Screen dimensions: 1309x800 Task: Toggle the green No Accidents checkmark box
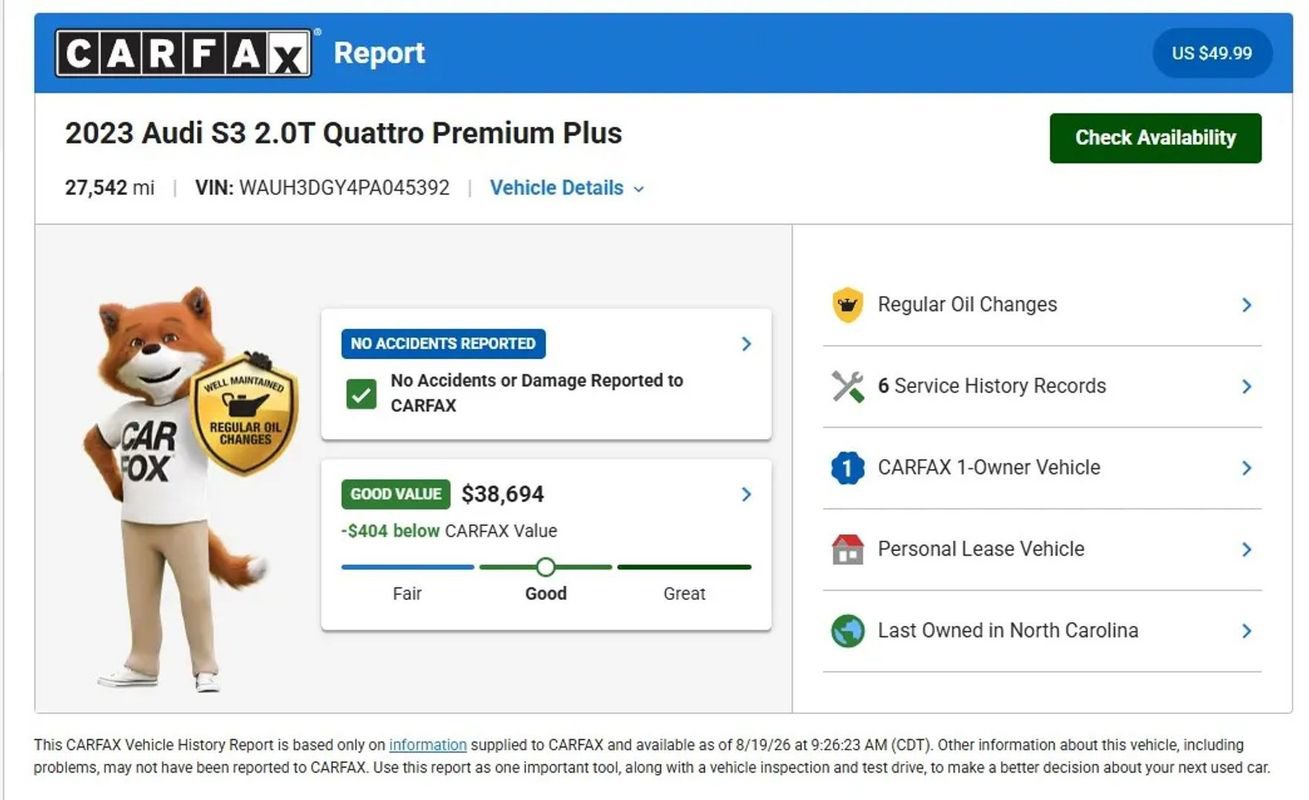pos(361,394)
